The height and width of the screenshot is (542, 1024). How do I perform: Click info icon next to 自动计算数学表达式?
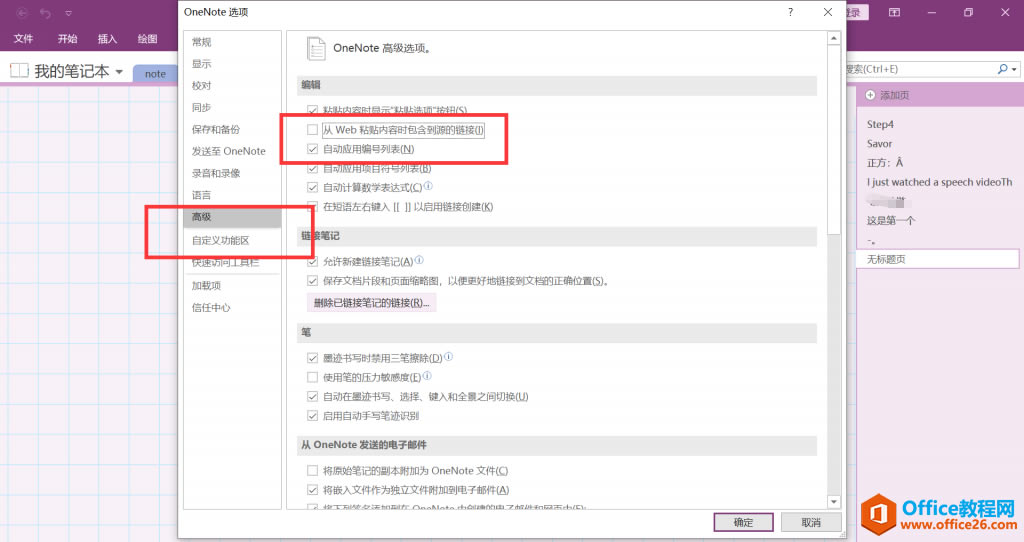428,185
